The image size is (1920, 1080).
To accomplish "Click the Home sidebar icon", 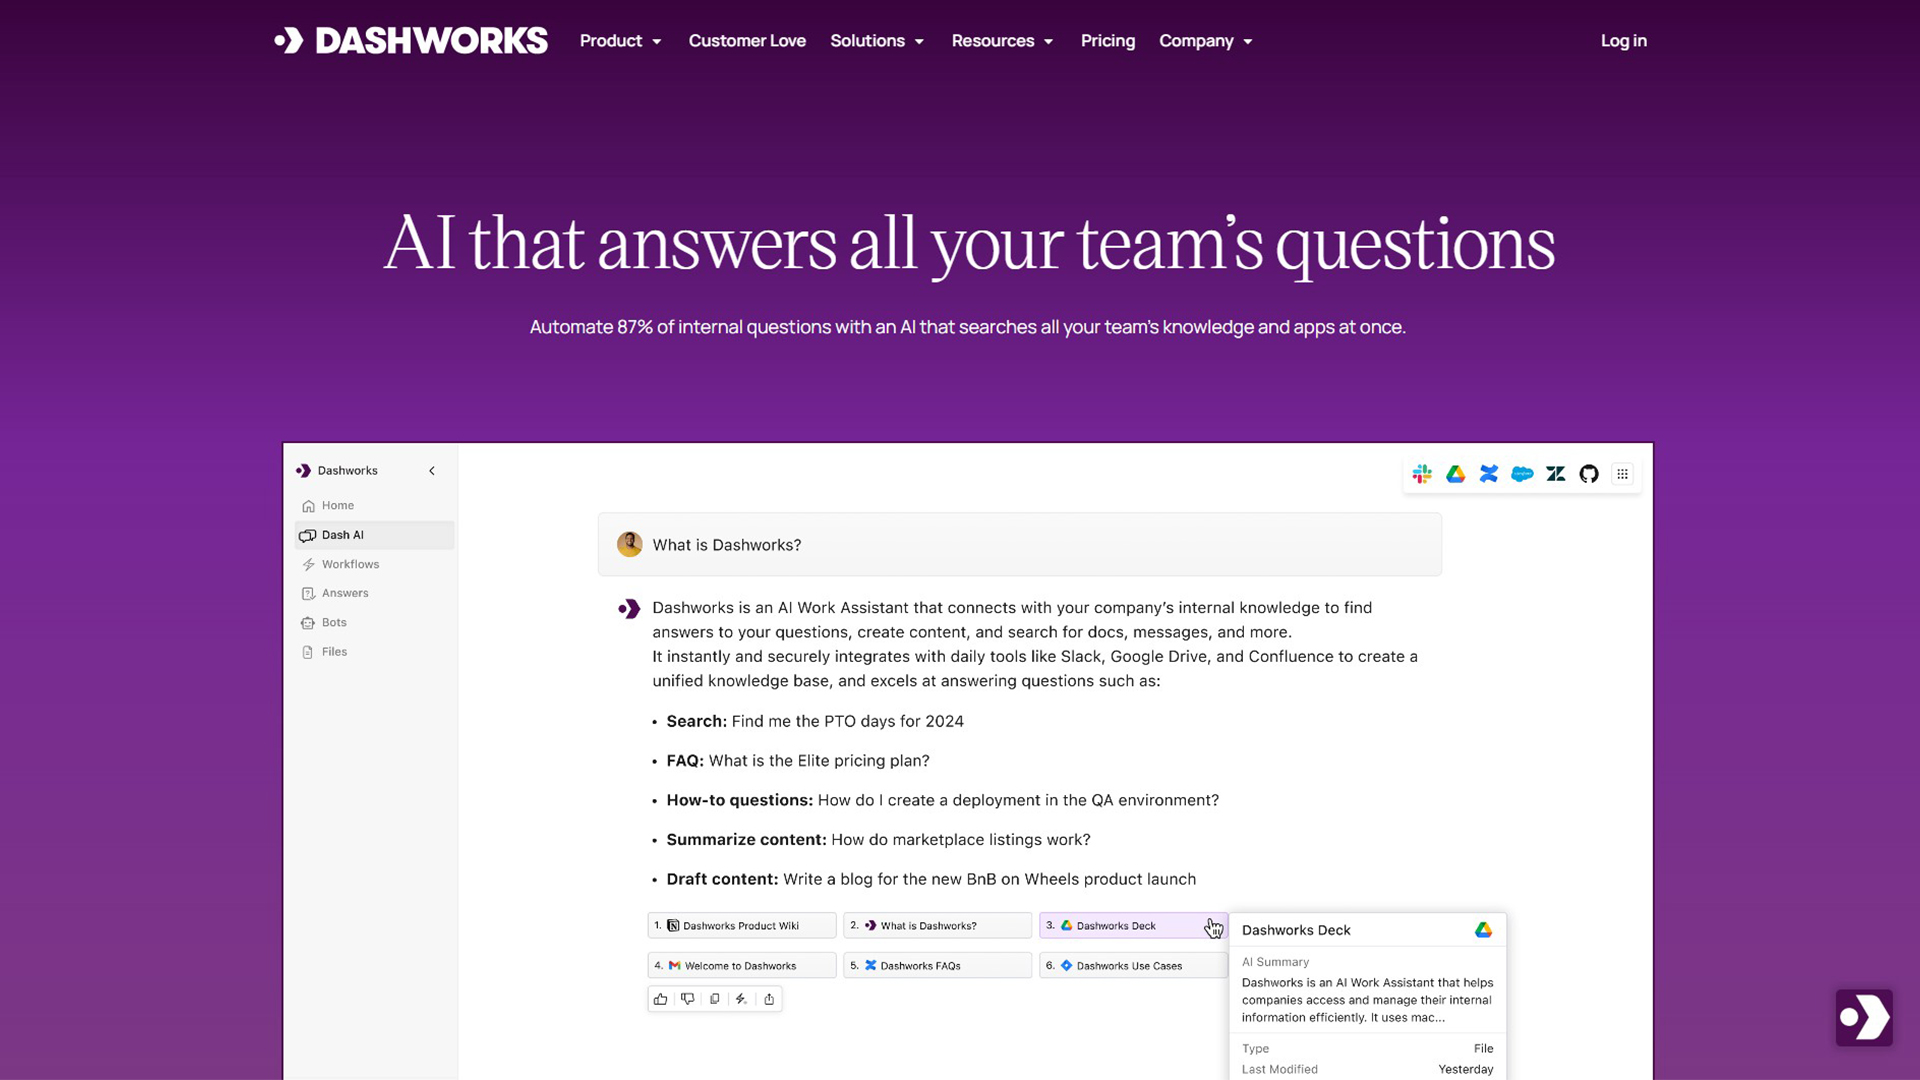I will (x=308, y=506).
